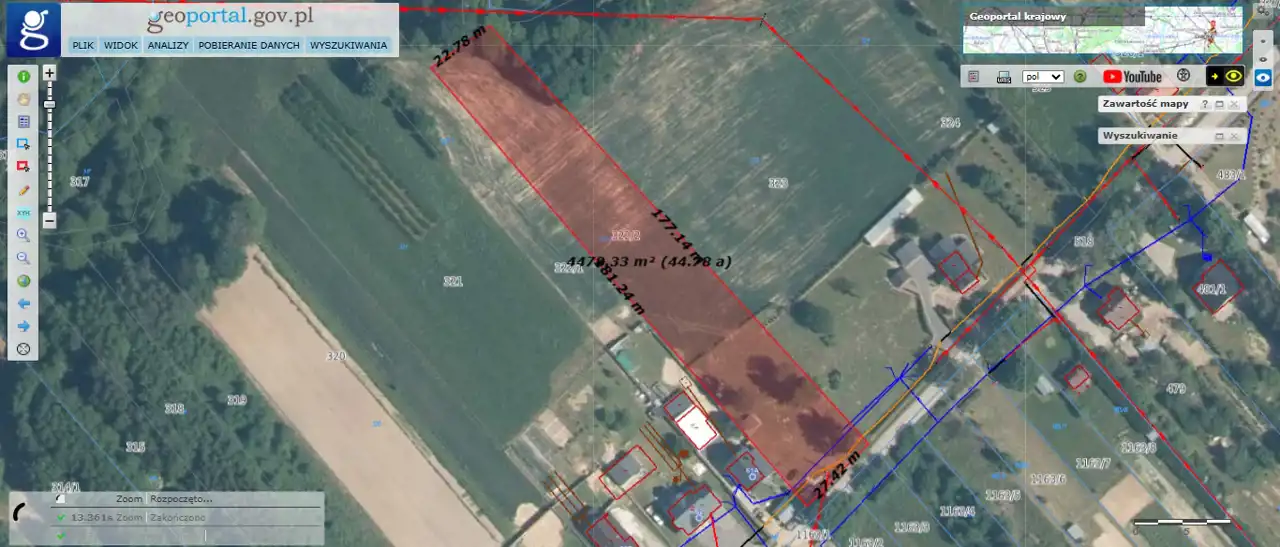Go to previous map view arrow

23,303
